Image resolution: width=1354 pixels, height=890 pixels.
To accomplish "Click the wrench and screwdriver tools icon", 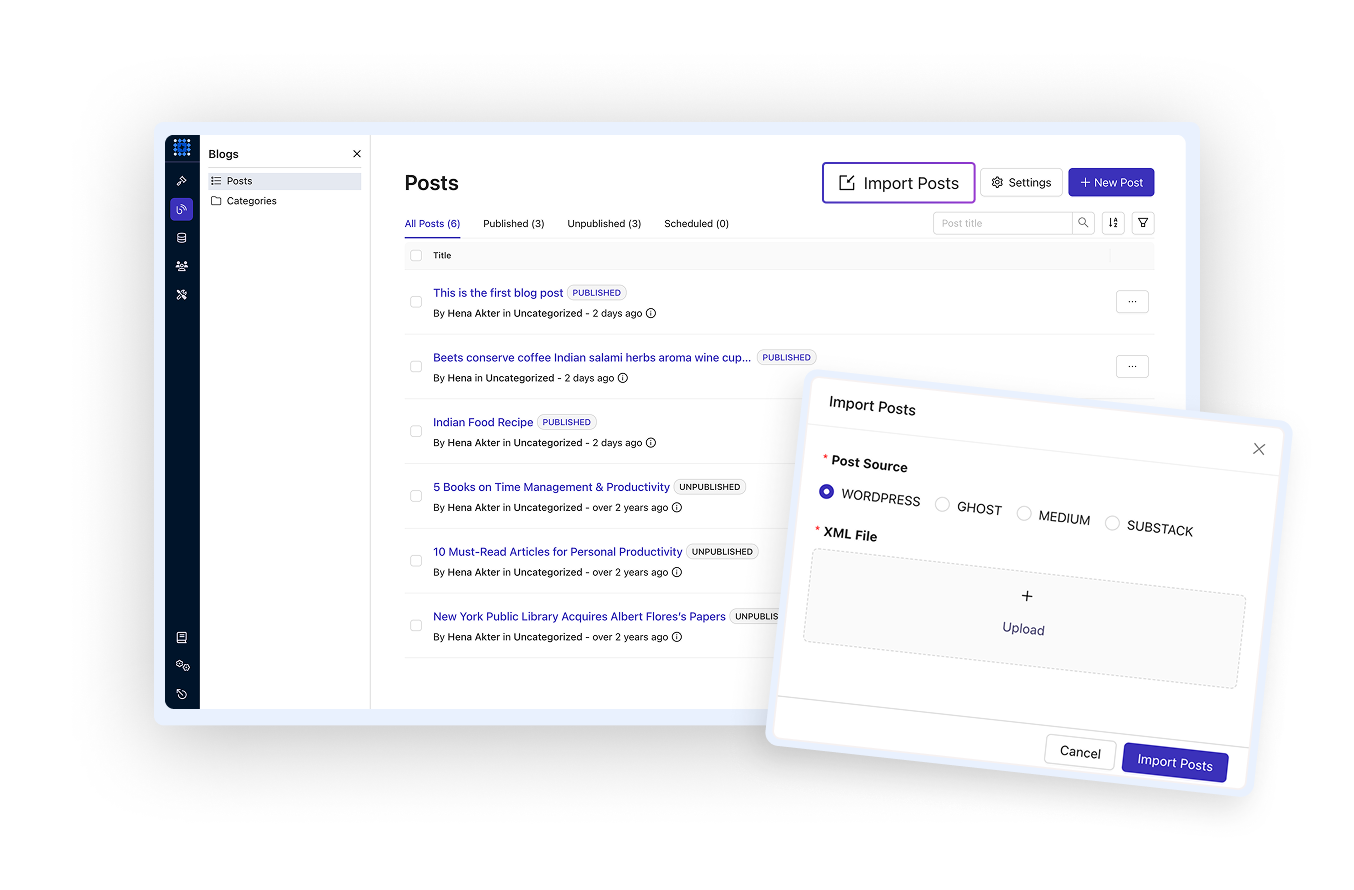I will pos(181,295).
